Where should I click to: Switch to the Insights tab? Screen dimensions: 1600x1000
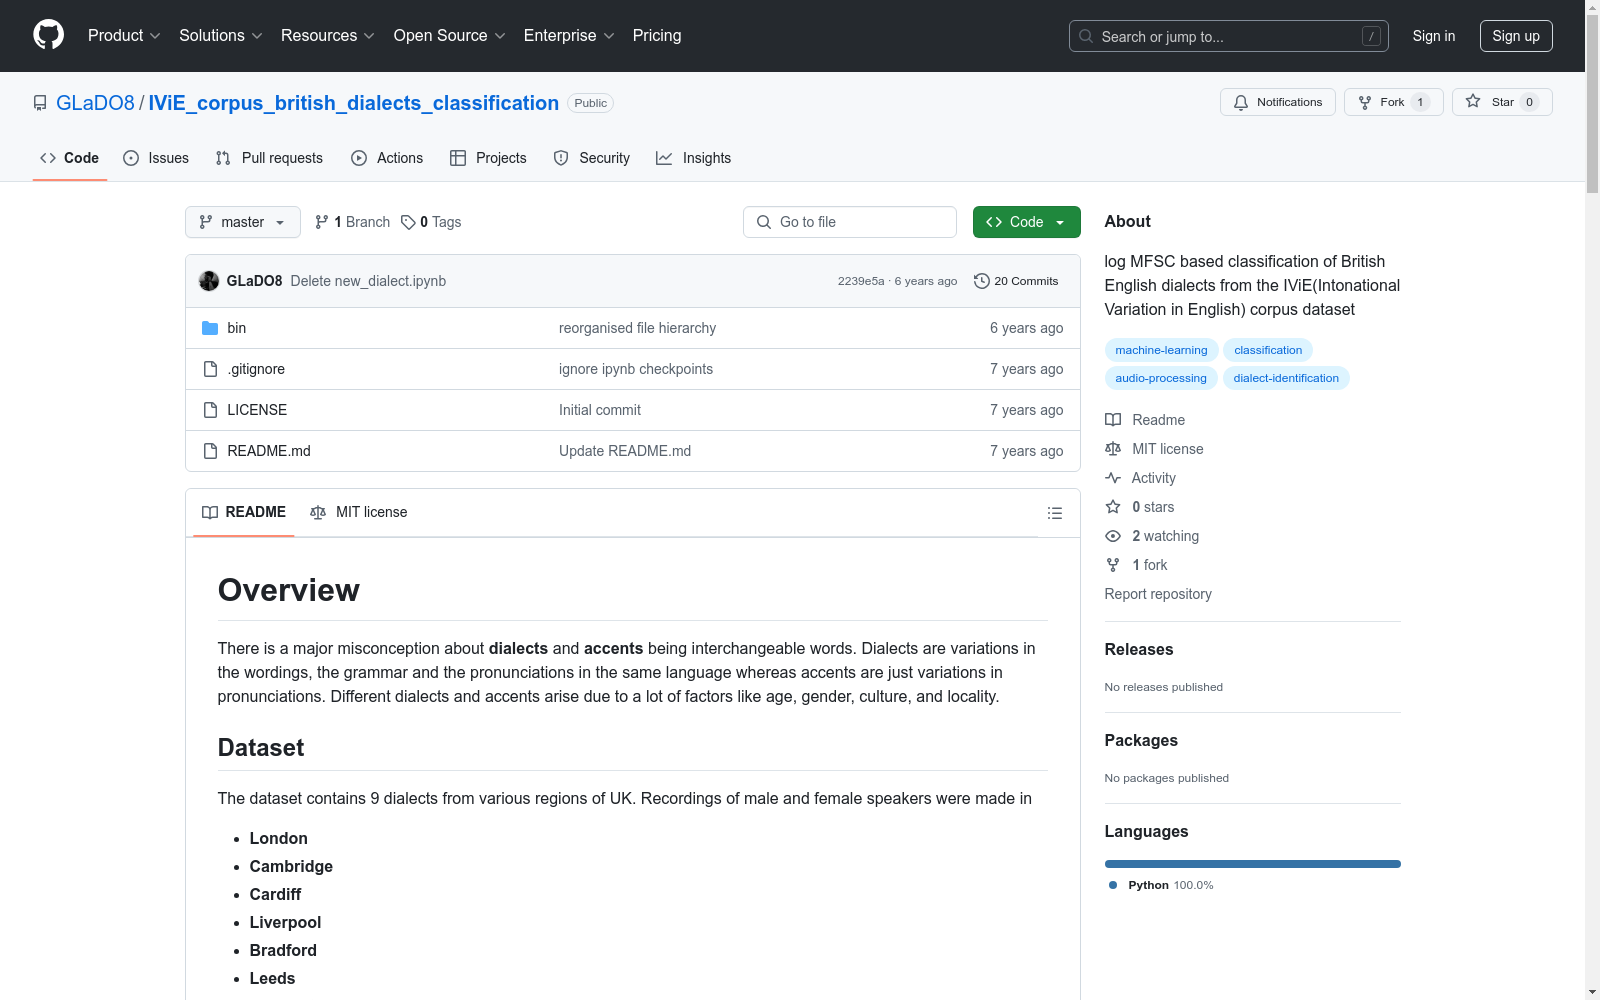pyautogui.click(x=693, y=158)
